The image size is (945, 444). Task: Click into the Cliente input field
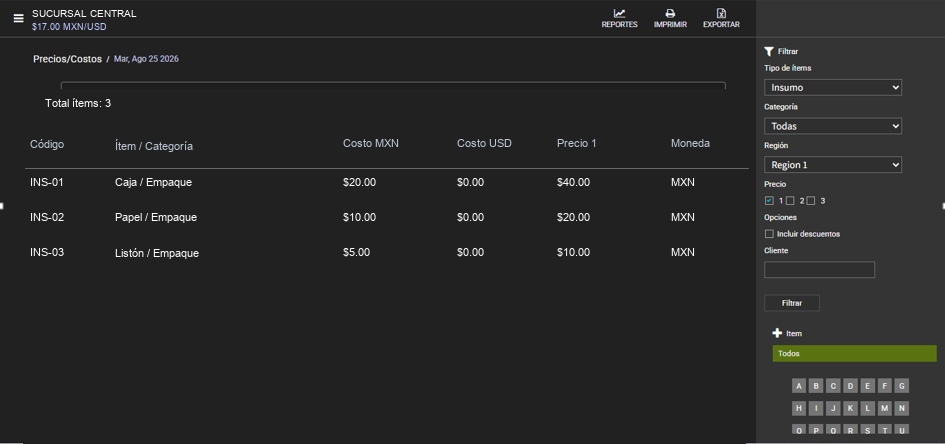tap(819, 270)
